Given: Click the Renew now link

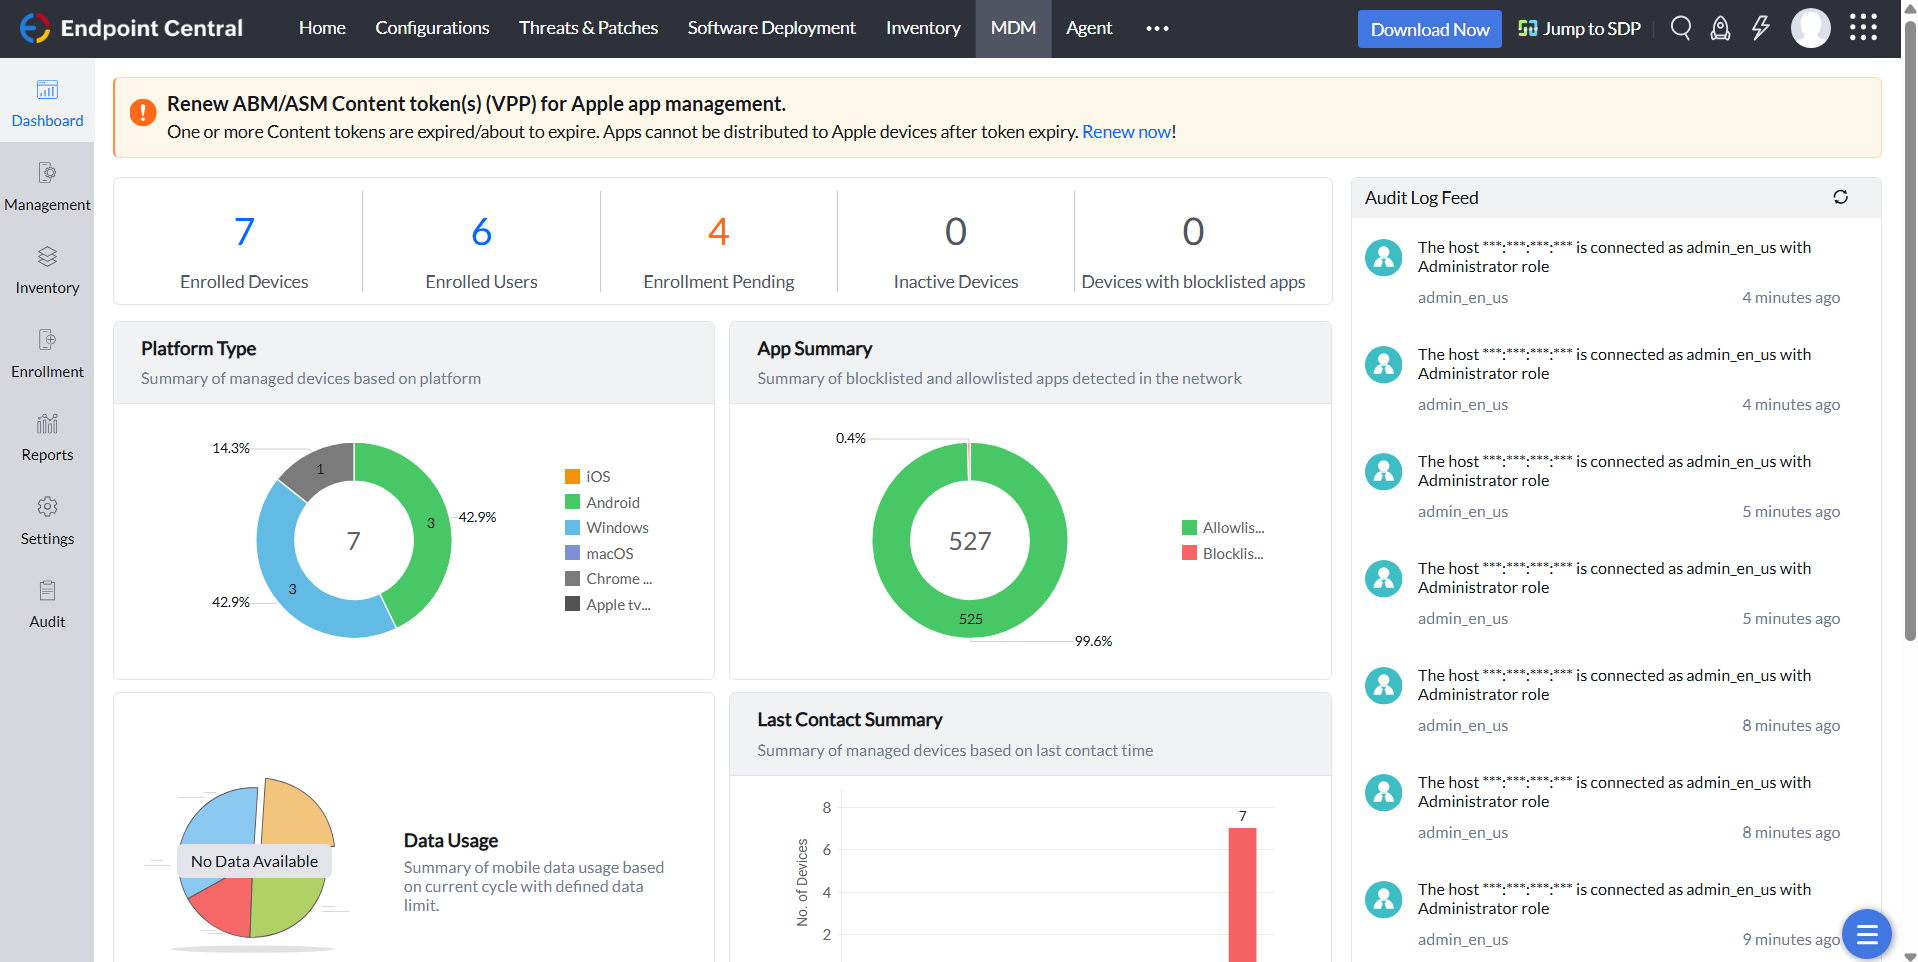Looking at the screenshot, I should (x=1127, y=132).
